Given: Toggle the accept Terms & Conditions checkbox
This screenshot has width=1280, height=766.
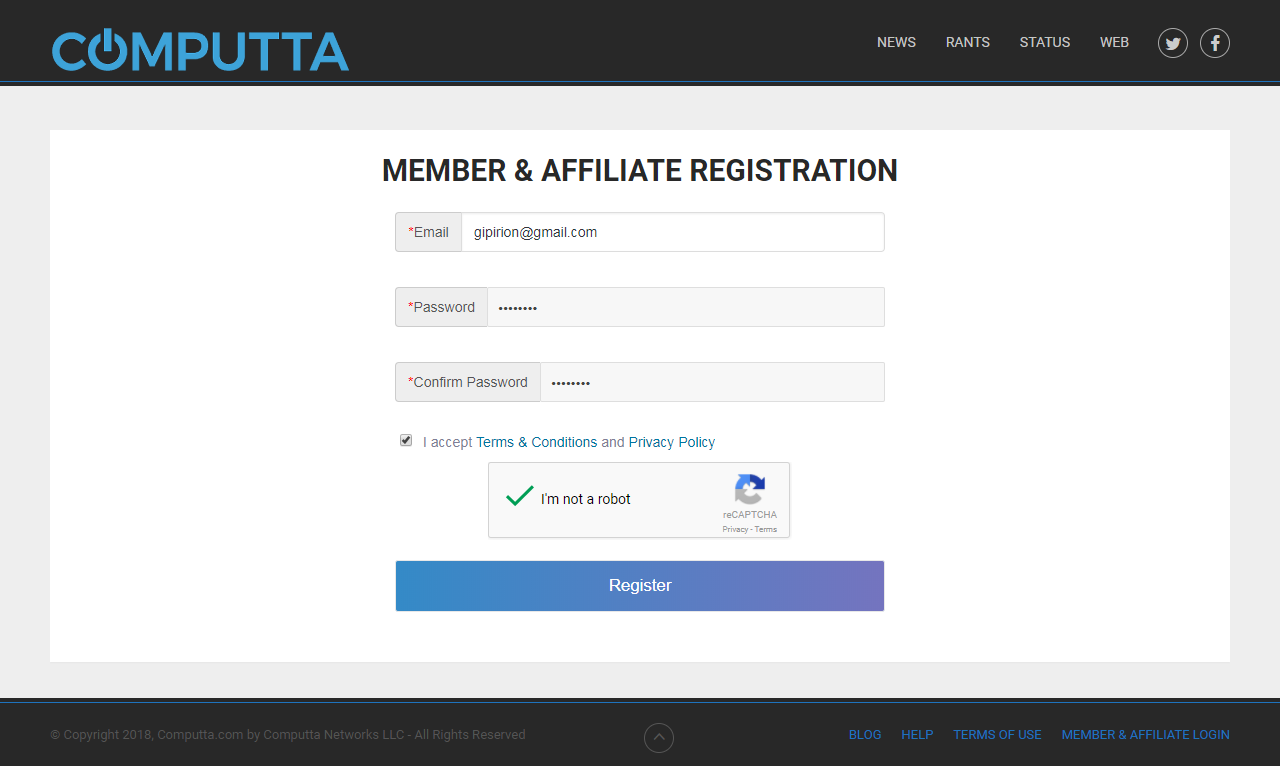Looking at the screenshot, I should coord(406,440).
